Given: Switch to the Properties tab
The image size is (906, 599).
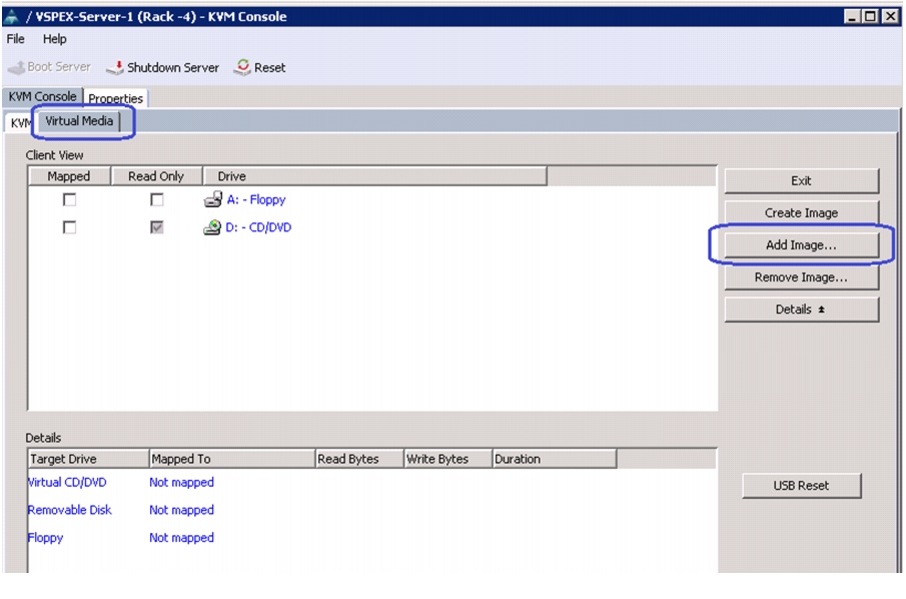Looking at the screenshot, I should [116, 98].
